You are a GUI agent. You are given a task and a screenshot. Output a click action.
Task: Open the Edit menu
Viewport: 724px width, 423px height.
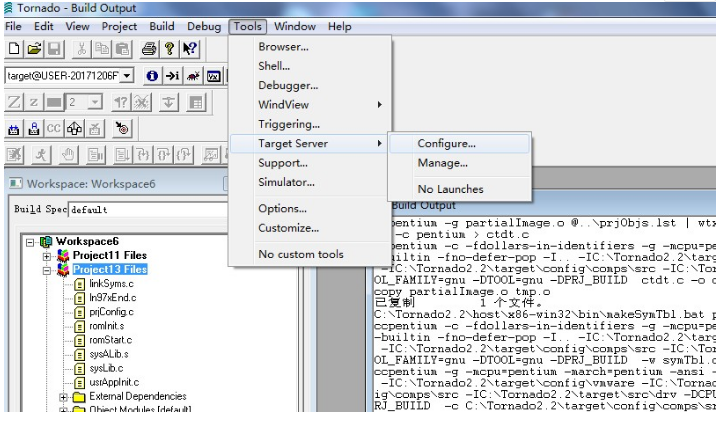[x=44, y=26]
